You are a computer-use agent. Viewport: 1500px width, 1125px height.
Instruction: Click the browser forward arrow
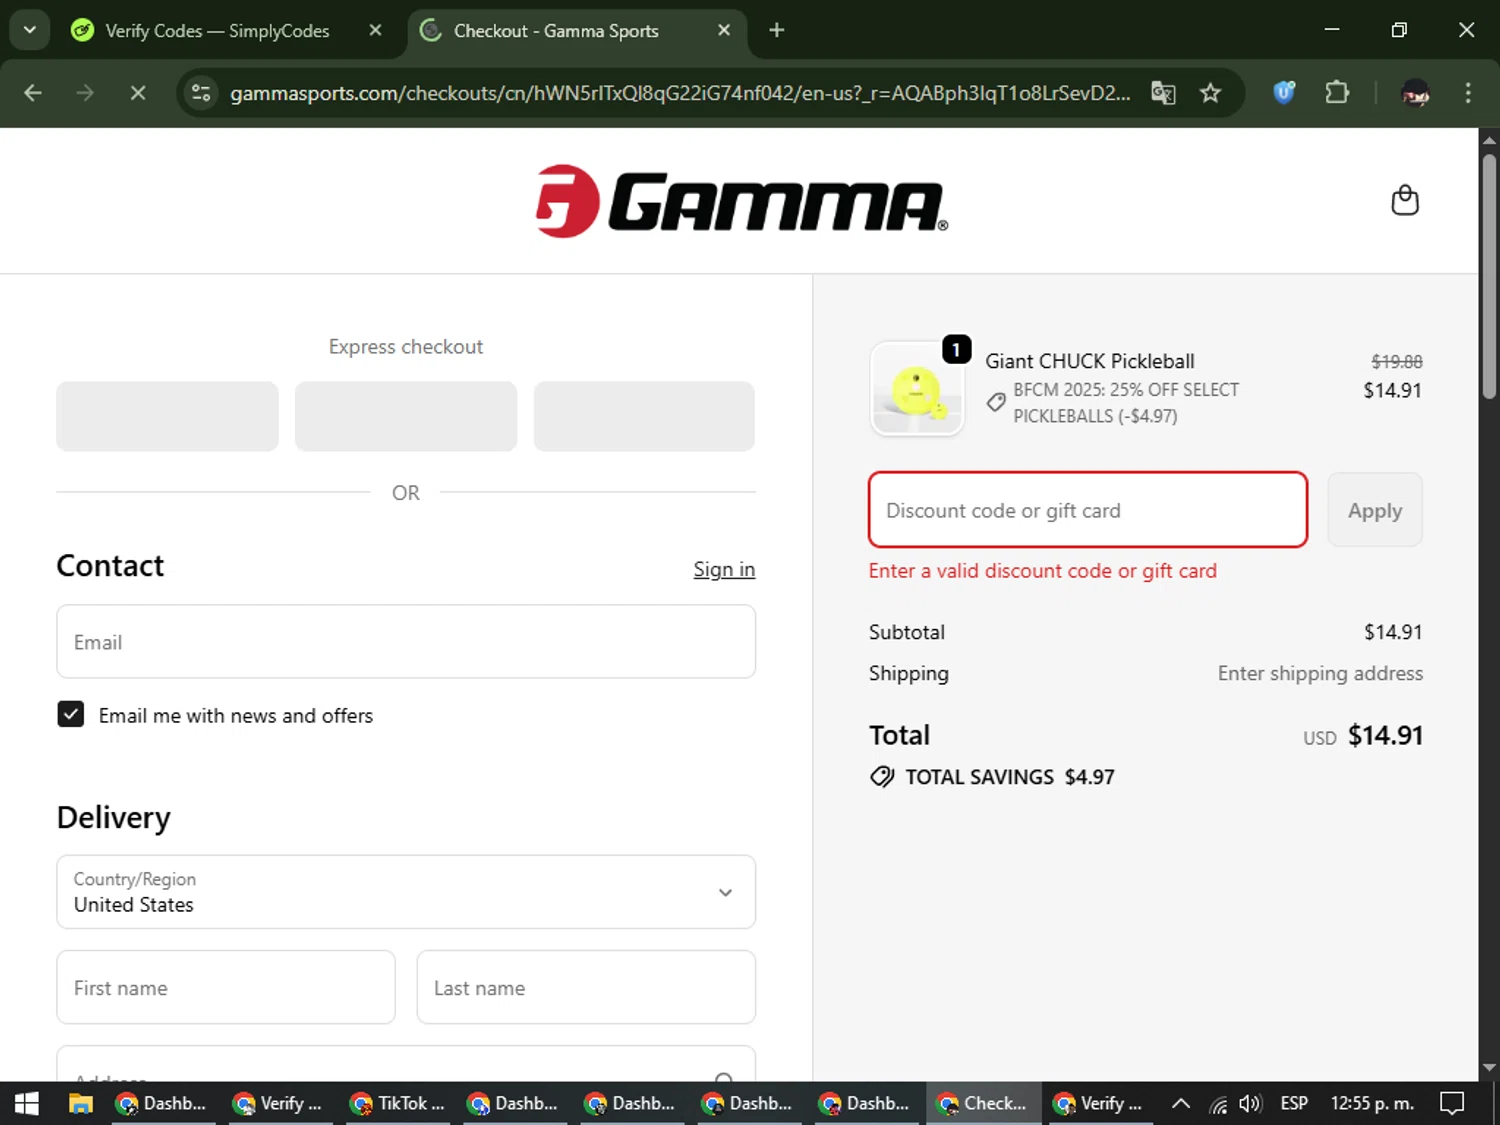[85, 93]
